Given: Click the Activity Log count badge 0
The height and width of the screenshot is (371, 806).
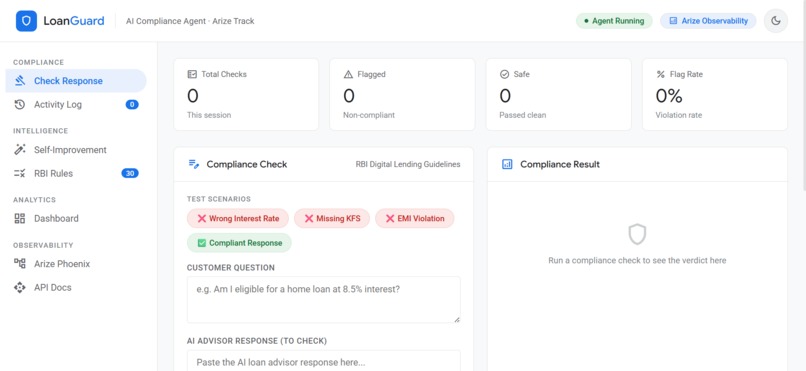Looking at the screenshot, I should (132, 104).
